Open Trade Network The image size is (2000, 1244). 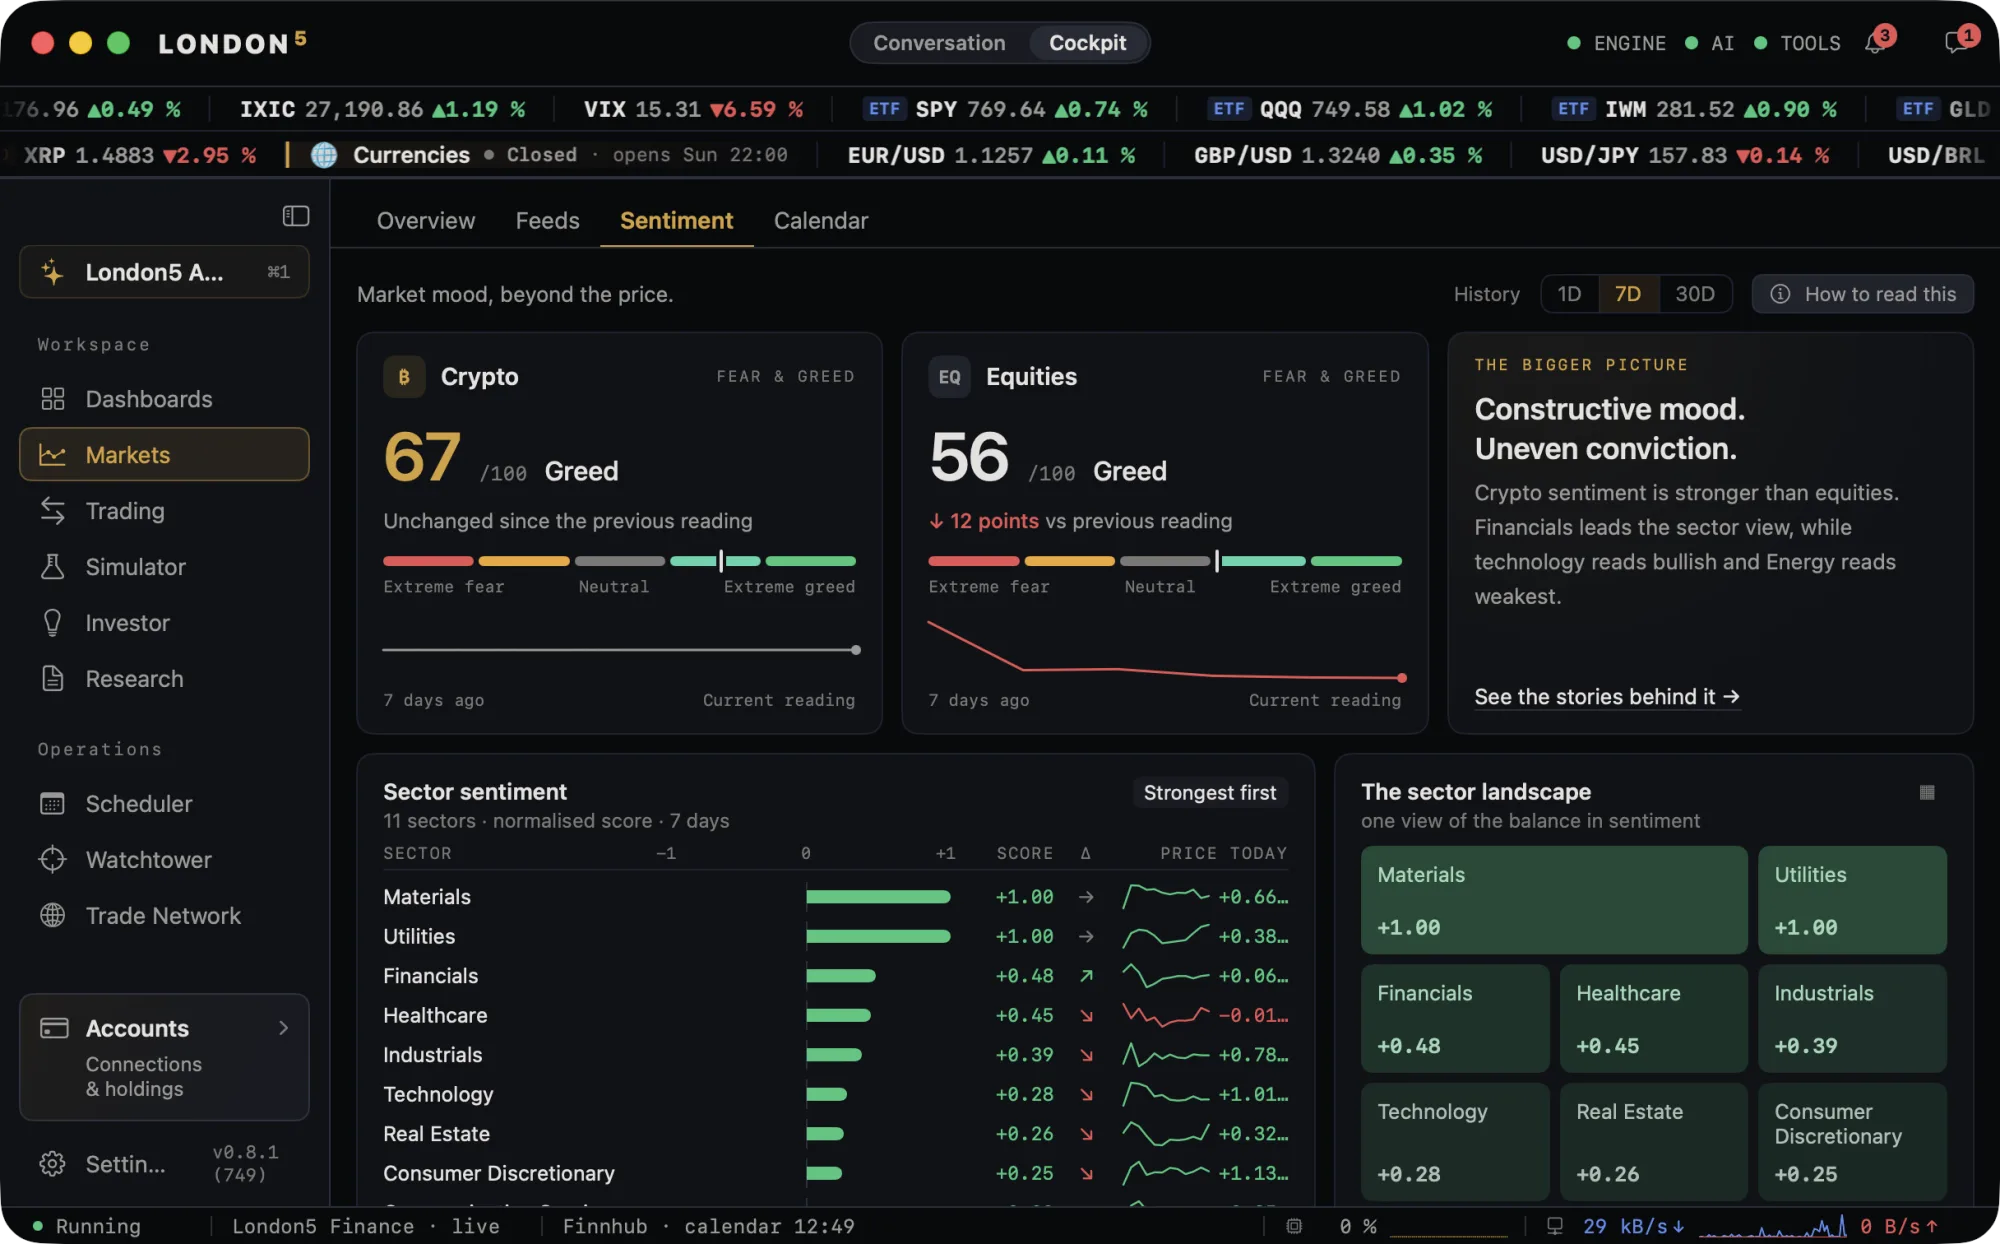[x=164, y=916]
